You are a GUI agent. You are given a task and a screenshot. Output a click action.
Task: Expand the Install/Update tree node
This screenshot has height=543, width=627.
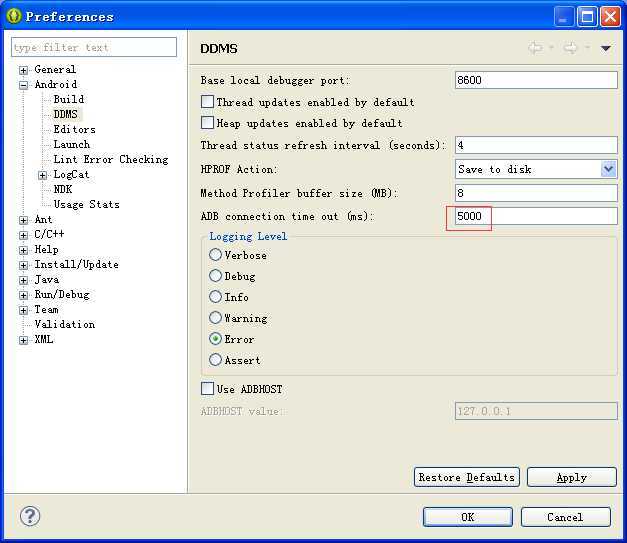(24, 265)
